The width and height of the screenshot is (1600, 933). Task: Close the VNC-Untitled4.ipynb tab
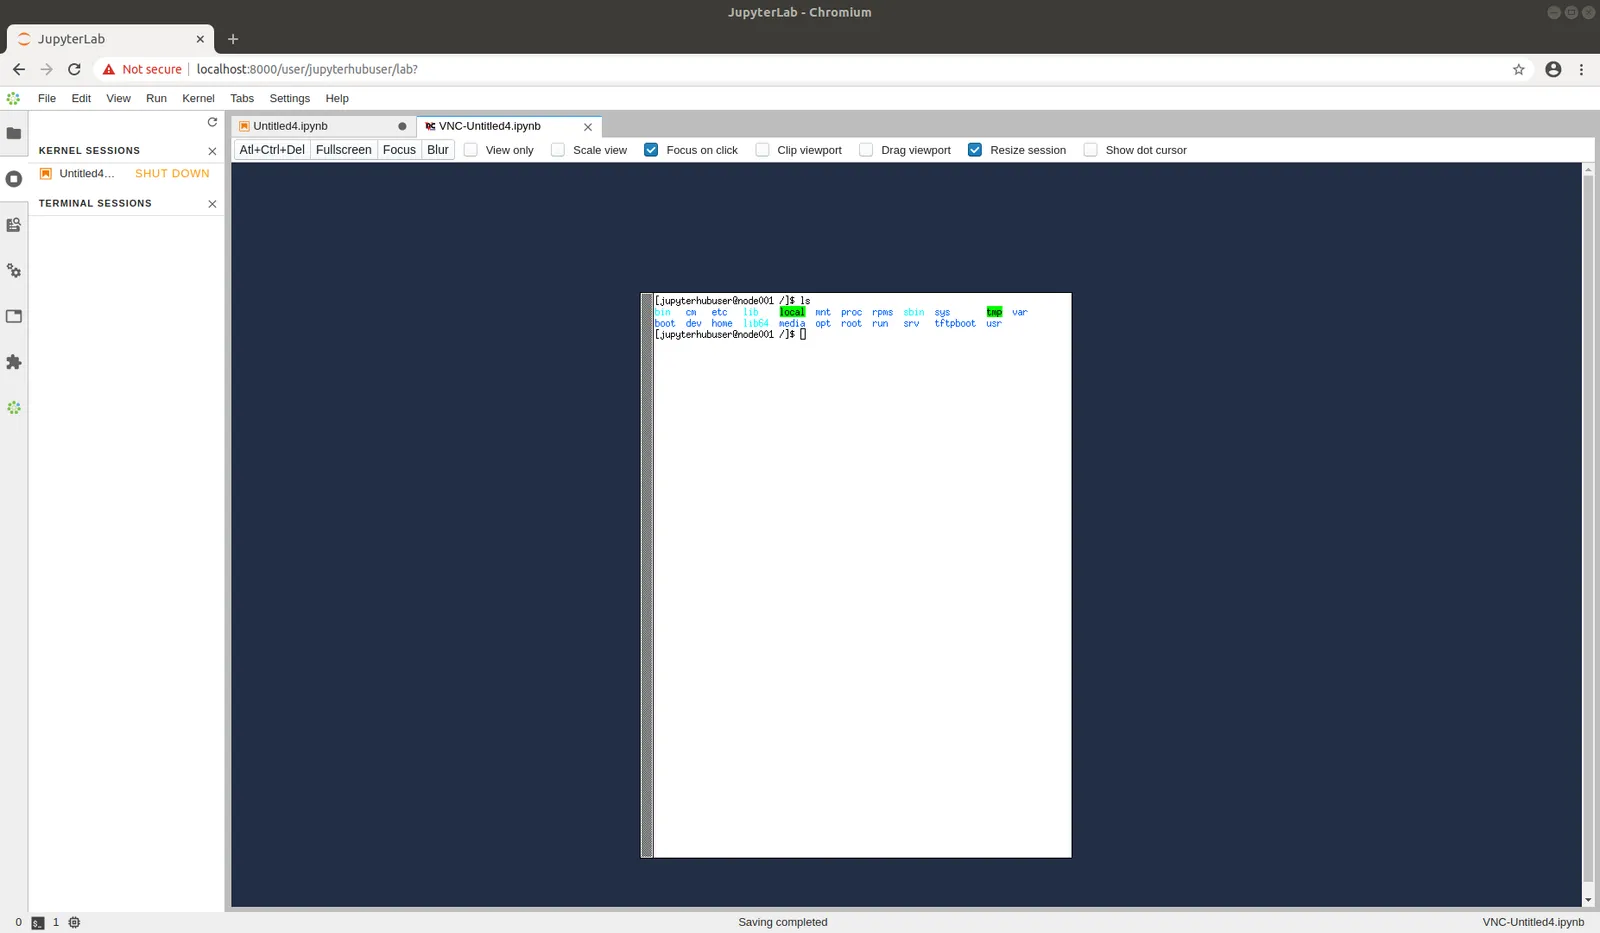point(588,127)
